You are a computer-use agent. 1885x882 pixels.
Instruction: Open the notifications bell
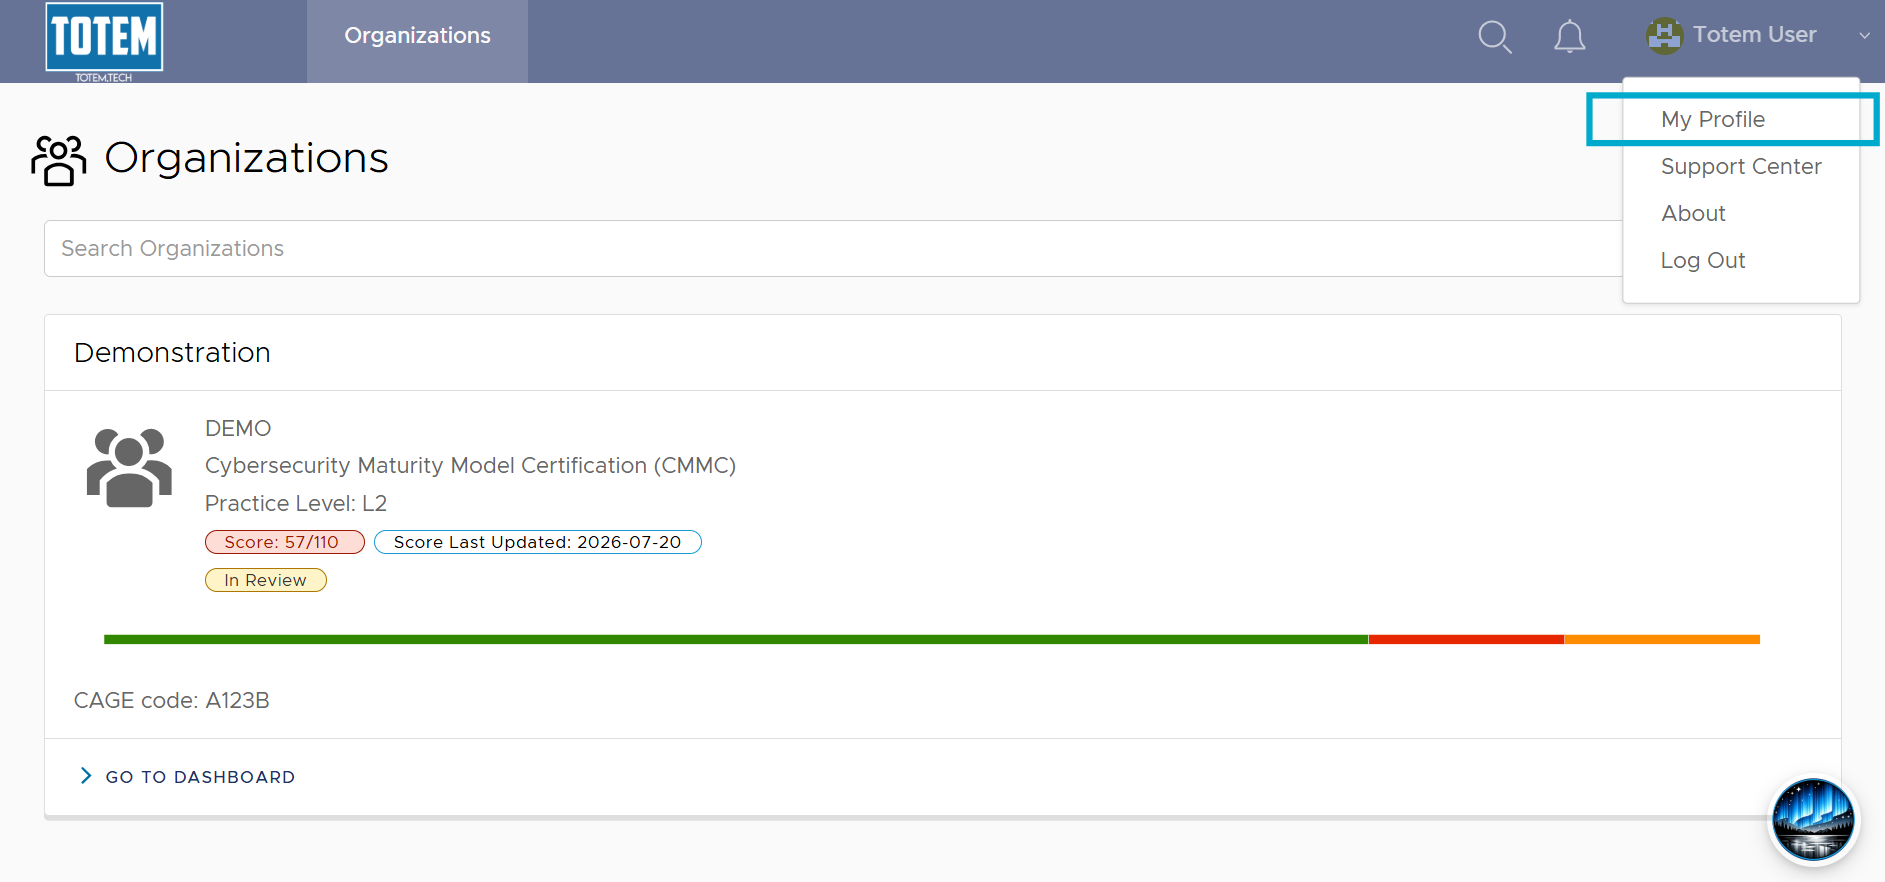click(x=1569, y=37)
